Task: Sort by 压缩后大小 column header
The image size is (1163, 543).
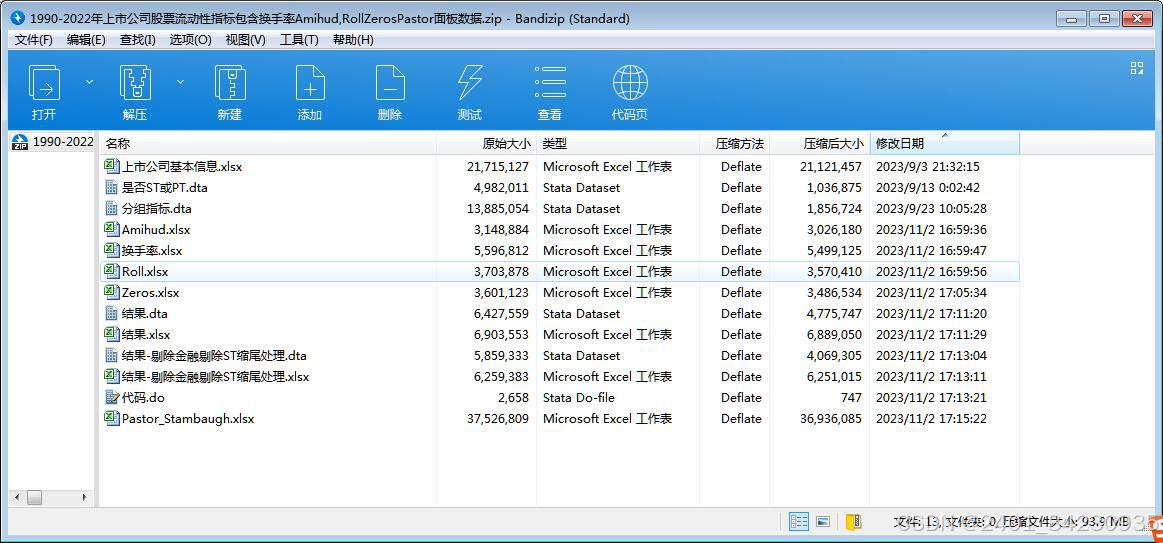Action: click(820, 144)
